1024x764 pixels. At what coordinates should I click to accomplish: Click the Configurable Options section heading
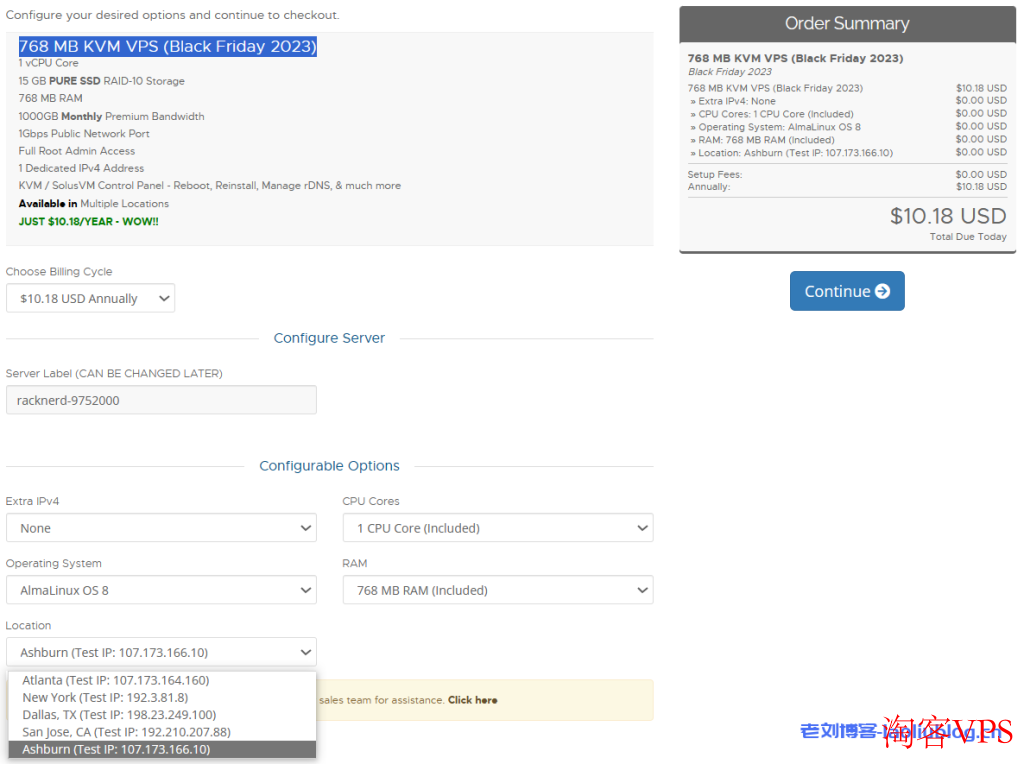tap(329, 466)
